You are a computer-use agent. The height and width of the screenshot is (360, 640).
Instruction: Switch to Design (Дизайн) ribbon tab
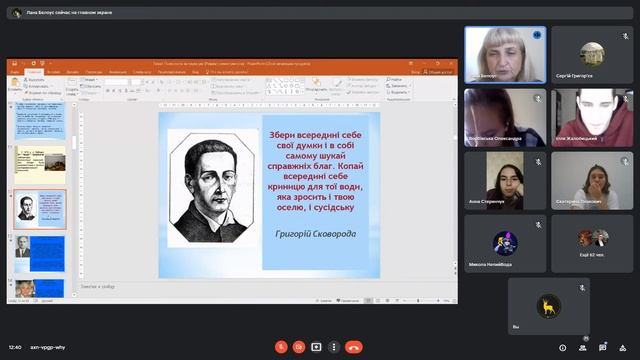pos(73,72)
